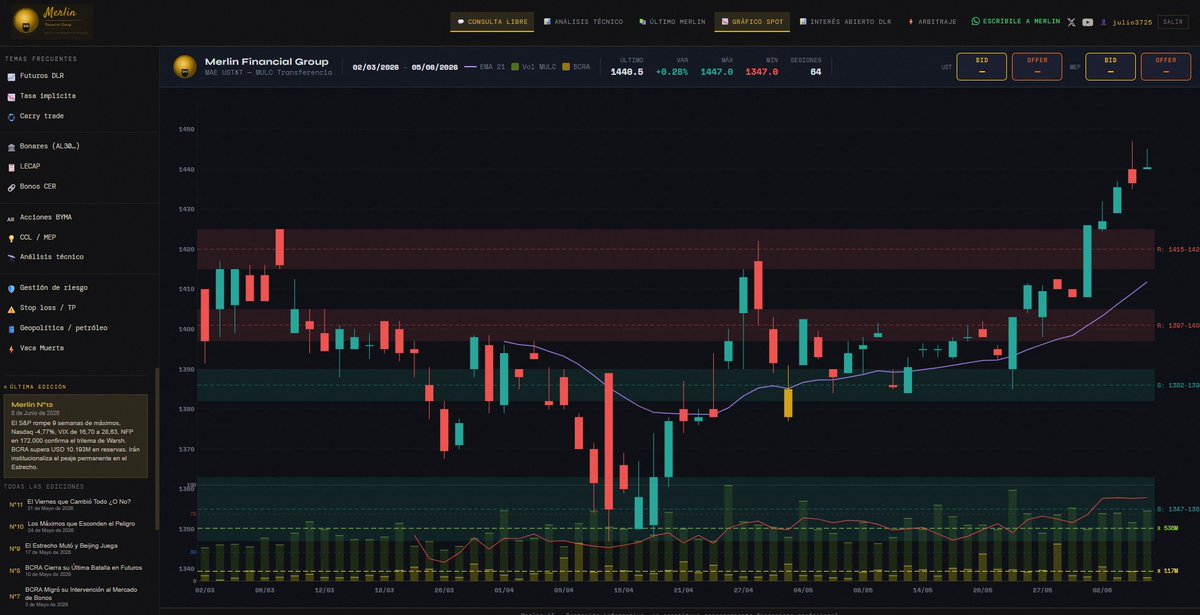
Task: Click the yellow BCRA candle near 04/05
Action: tap(788, 403)
